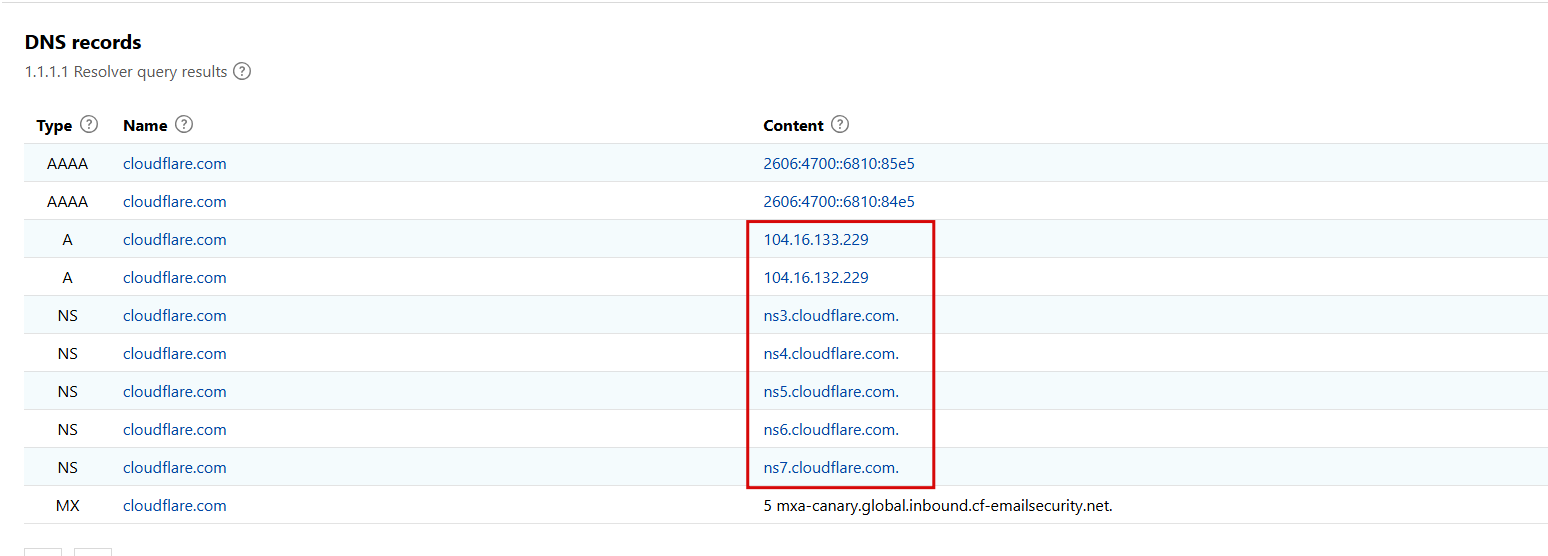Open cloudflare.com link in ns3 row

175,315
